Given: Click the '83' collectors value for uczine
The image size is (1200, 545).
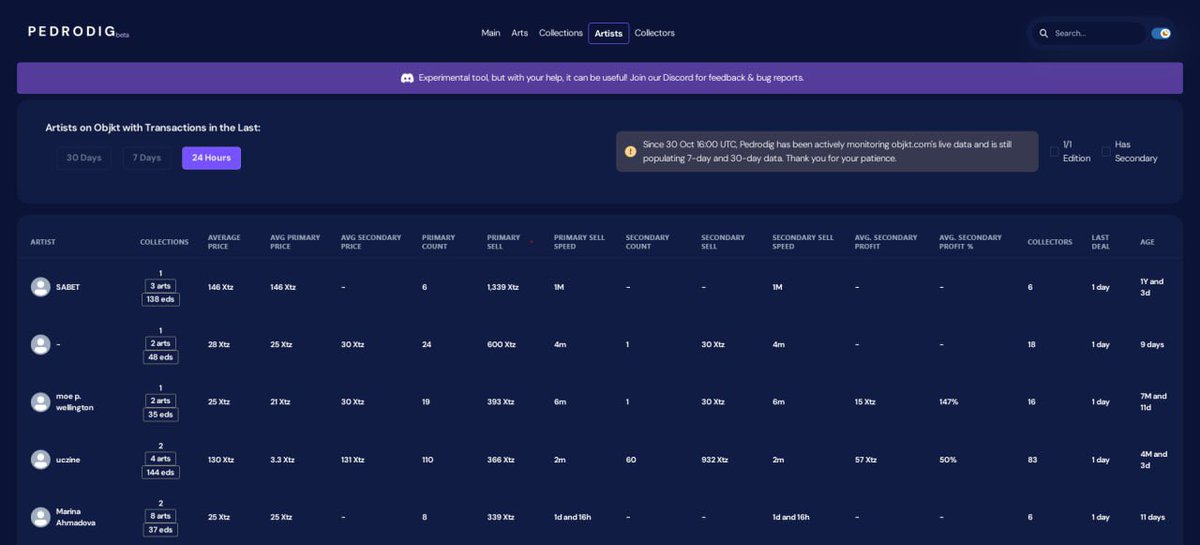Looking at the screenshot, I should (1033, 460).
